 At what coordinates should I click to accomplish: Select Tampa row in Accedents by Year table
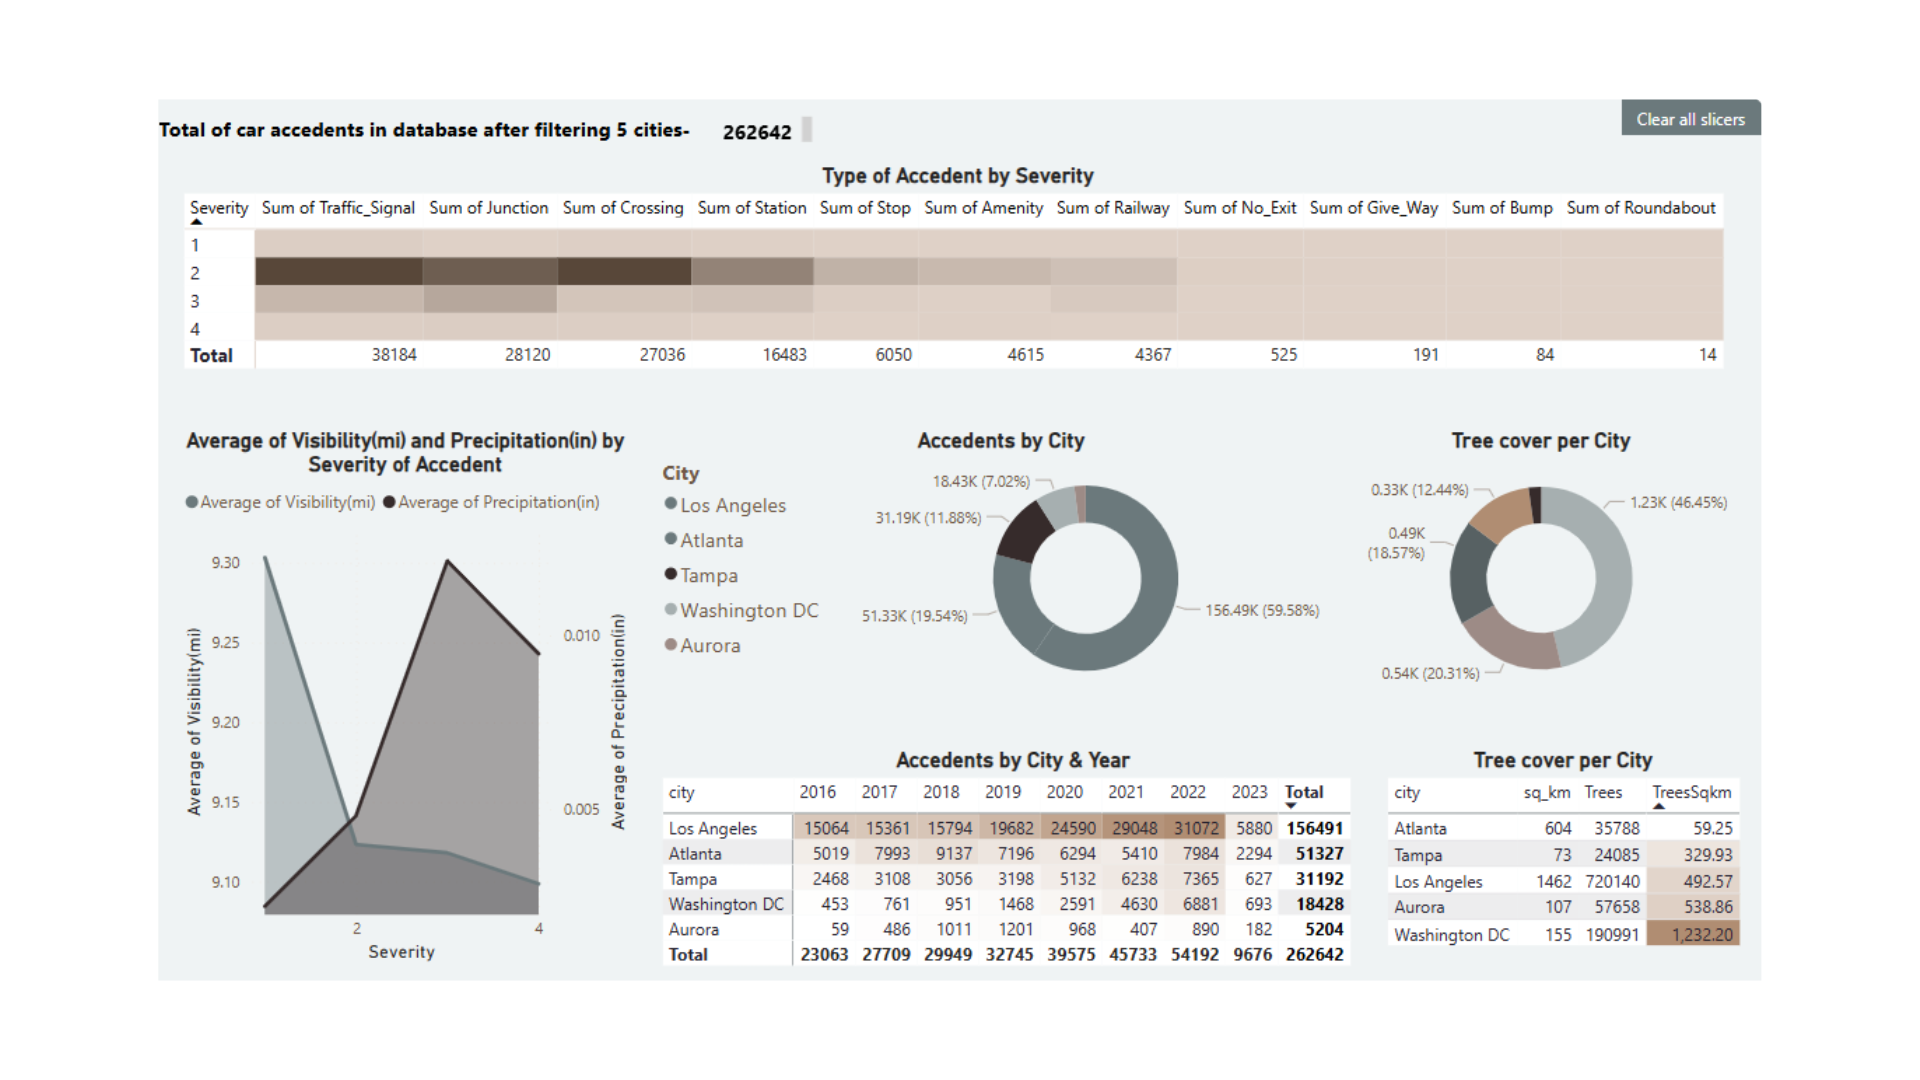(x=1006, y=879)
